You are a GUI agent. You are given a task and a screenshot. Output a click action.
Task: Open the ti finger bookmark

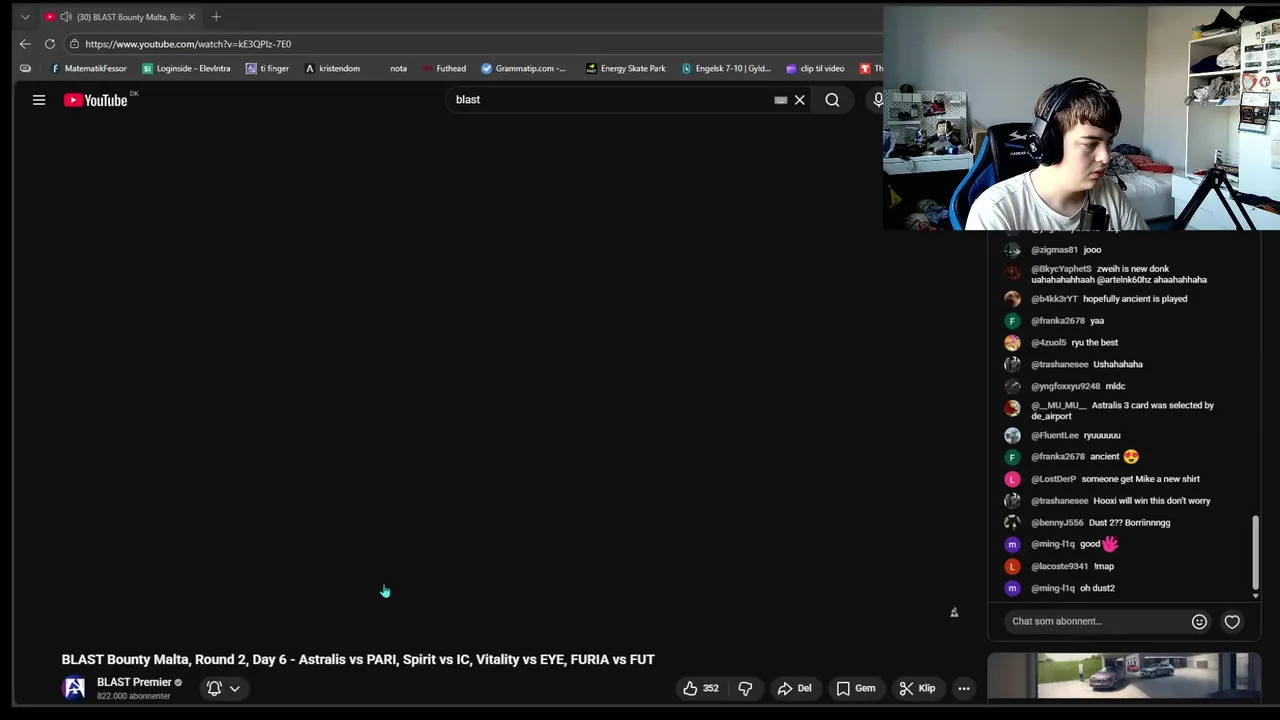pos(267,68)
